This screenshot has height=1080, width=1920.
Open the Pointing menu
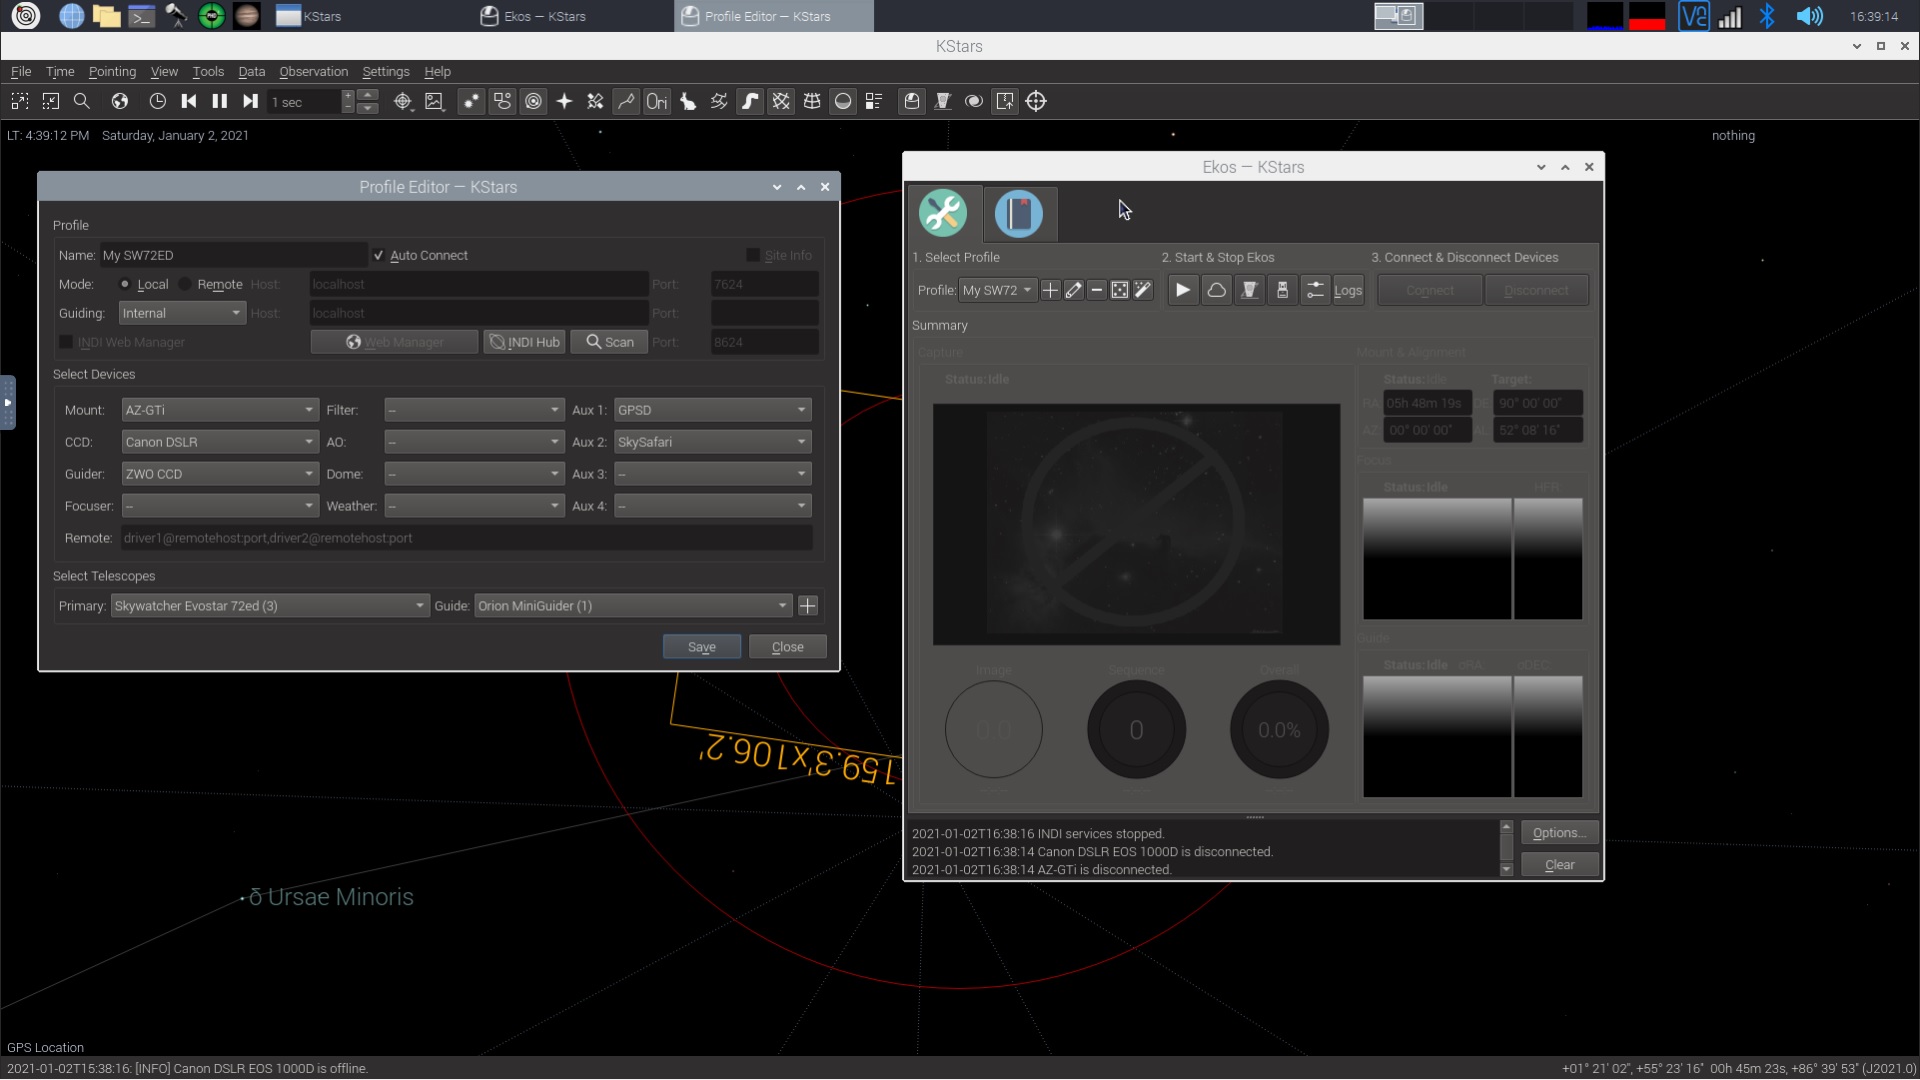[112, 72]
